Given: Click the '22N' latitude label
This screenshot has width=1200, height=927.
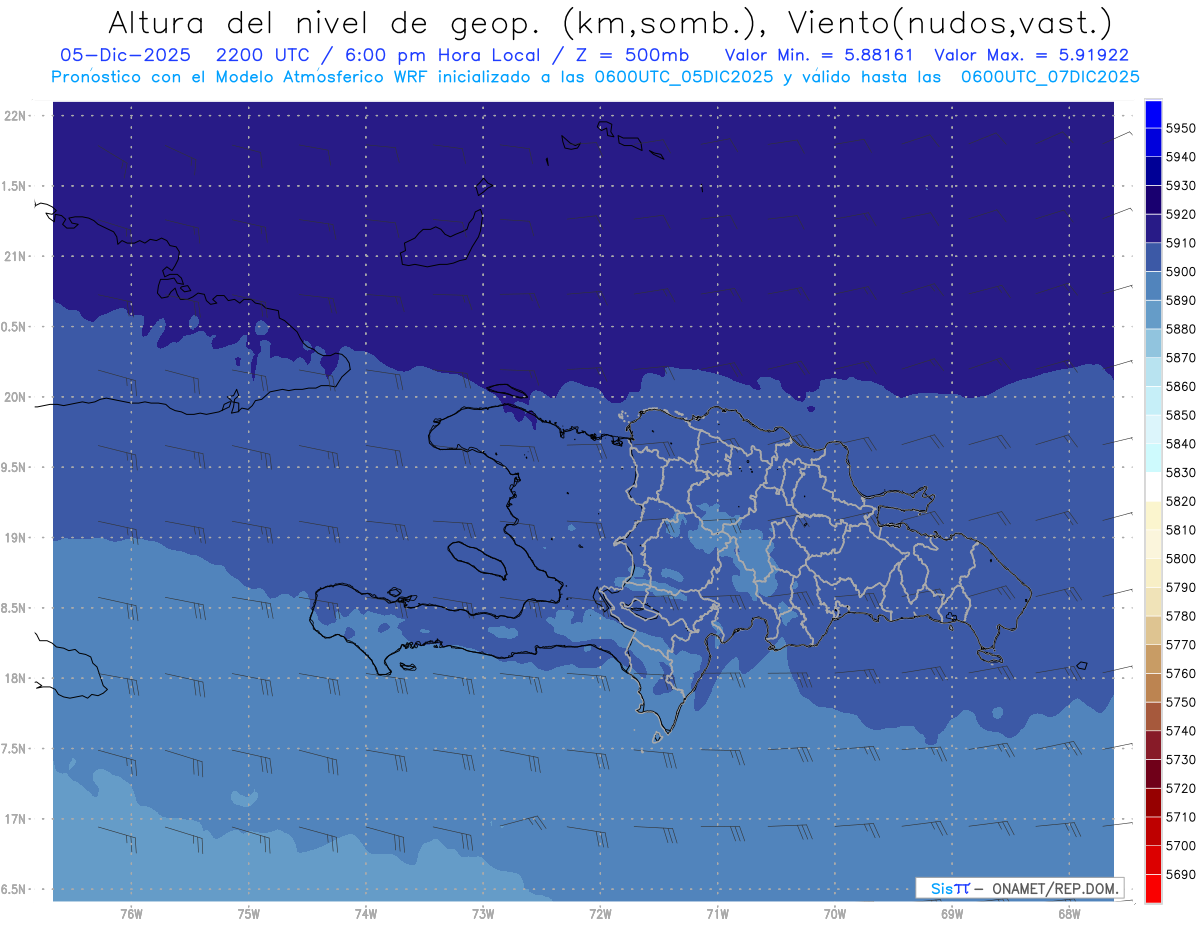Looking at the screenshot, I should pyautogui.click(x=14, y=116).
